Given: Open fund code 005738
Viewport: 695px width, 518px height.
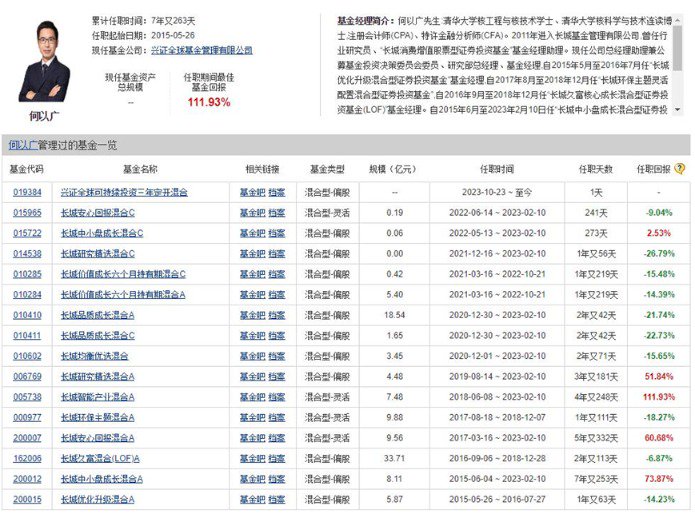Looking at the screenshot, I should pos(27,397).
